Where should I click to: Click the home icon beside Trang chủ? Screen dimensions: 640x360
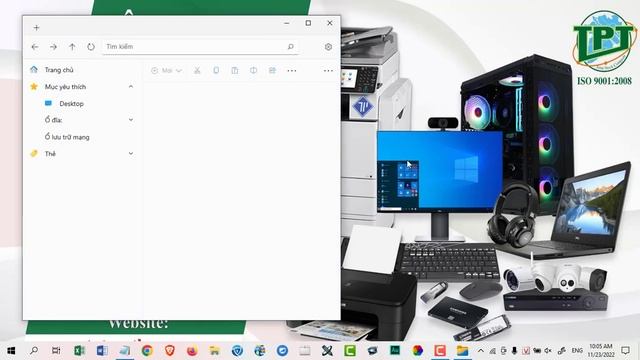34,70
